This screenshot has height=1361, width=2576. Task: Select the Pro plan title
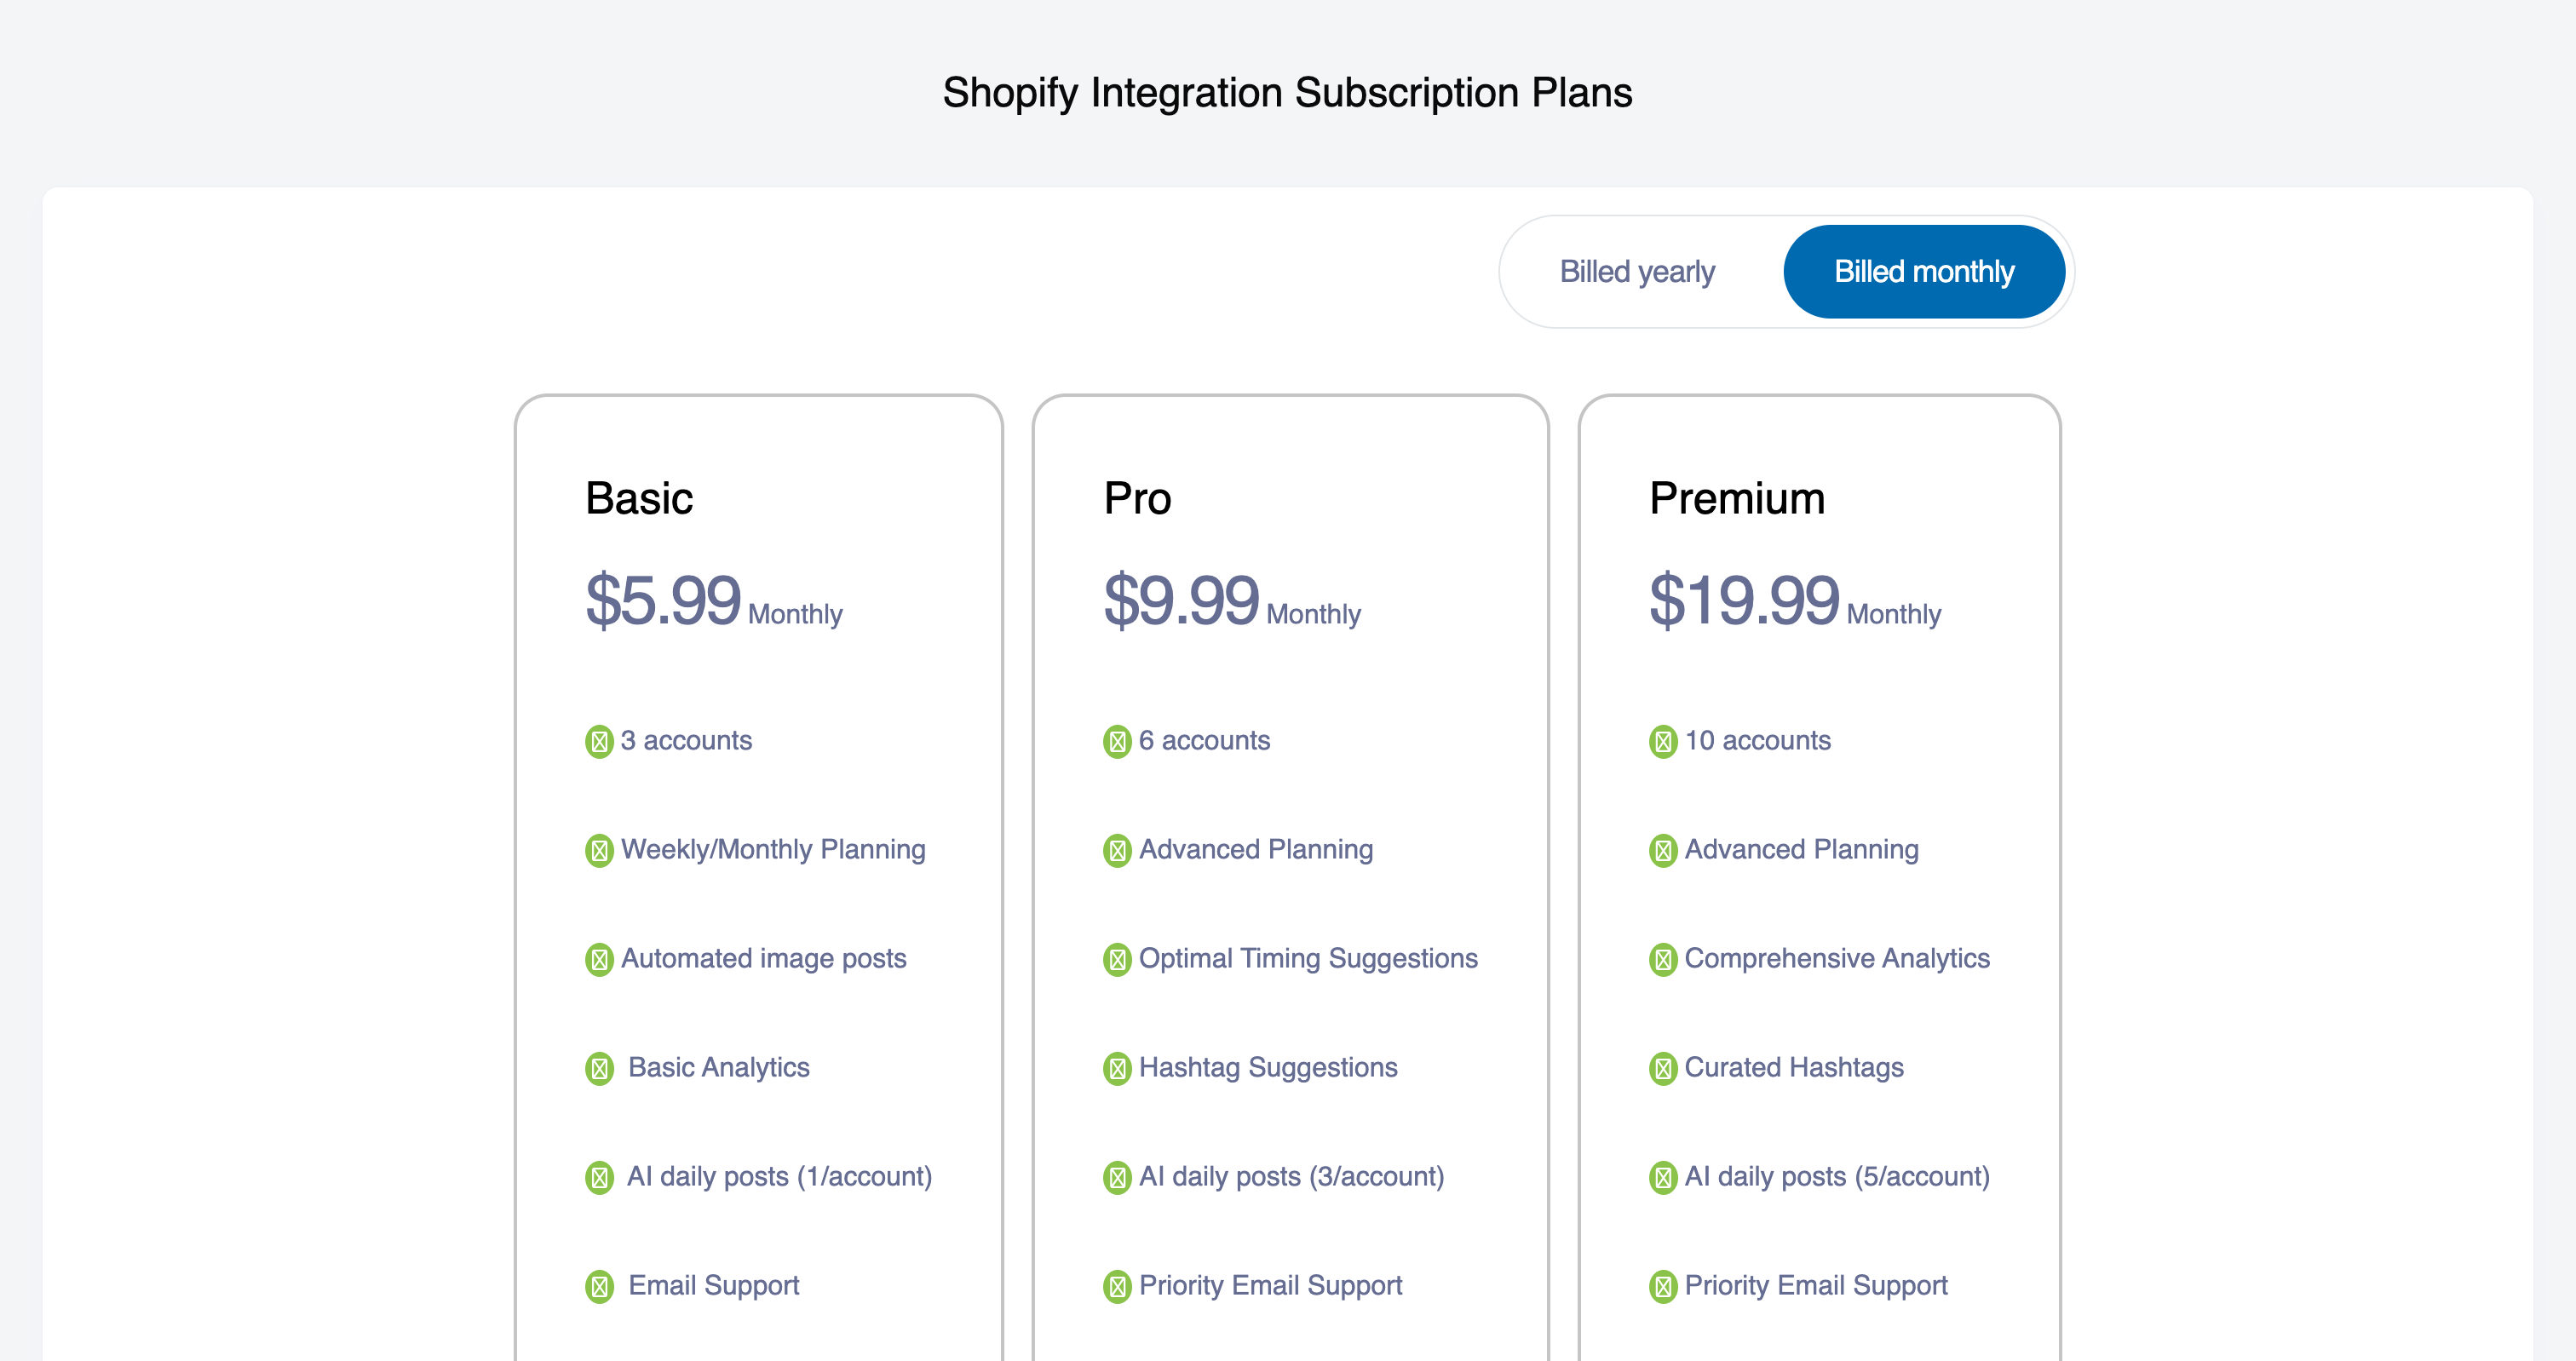click(x=1137, y=498)
